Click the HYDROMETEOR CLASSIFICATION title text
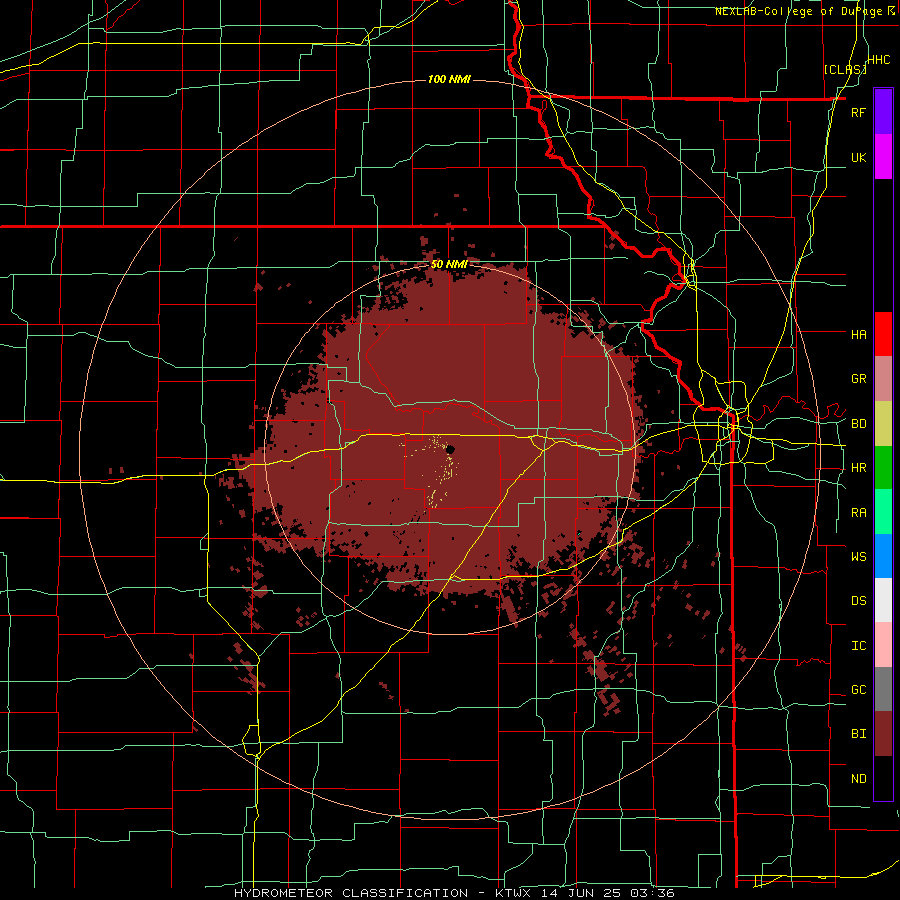900x900 pixels. [351, 893]
